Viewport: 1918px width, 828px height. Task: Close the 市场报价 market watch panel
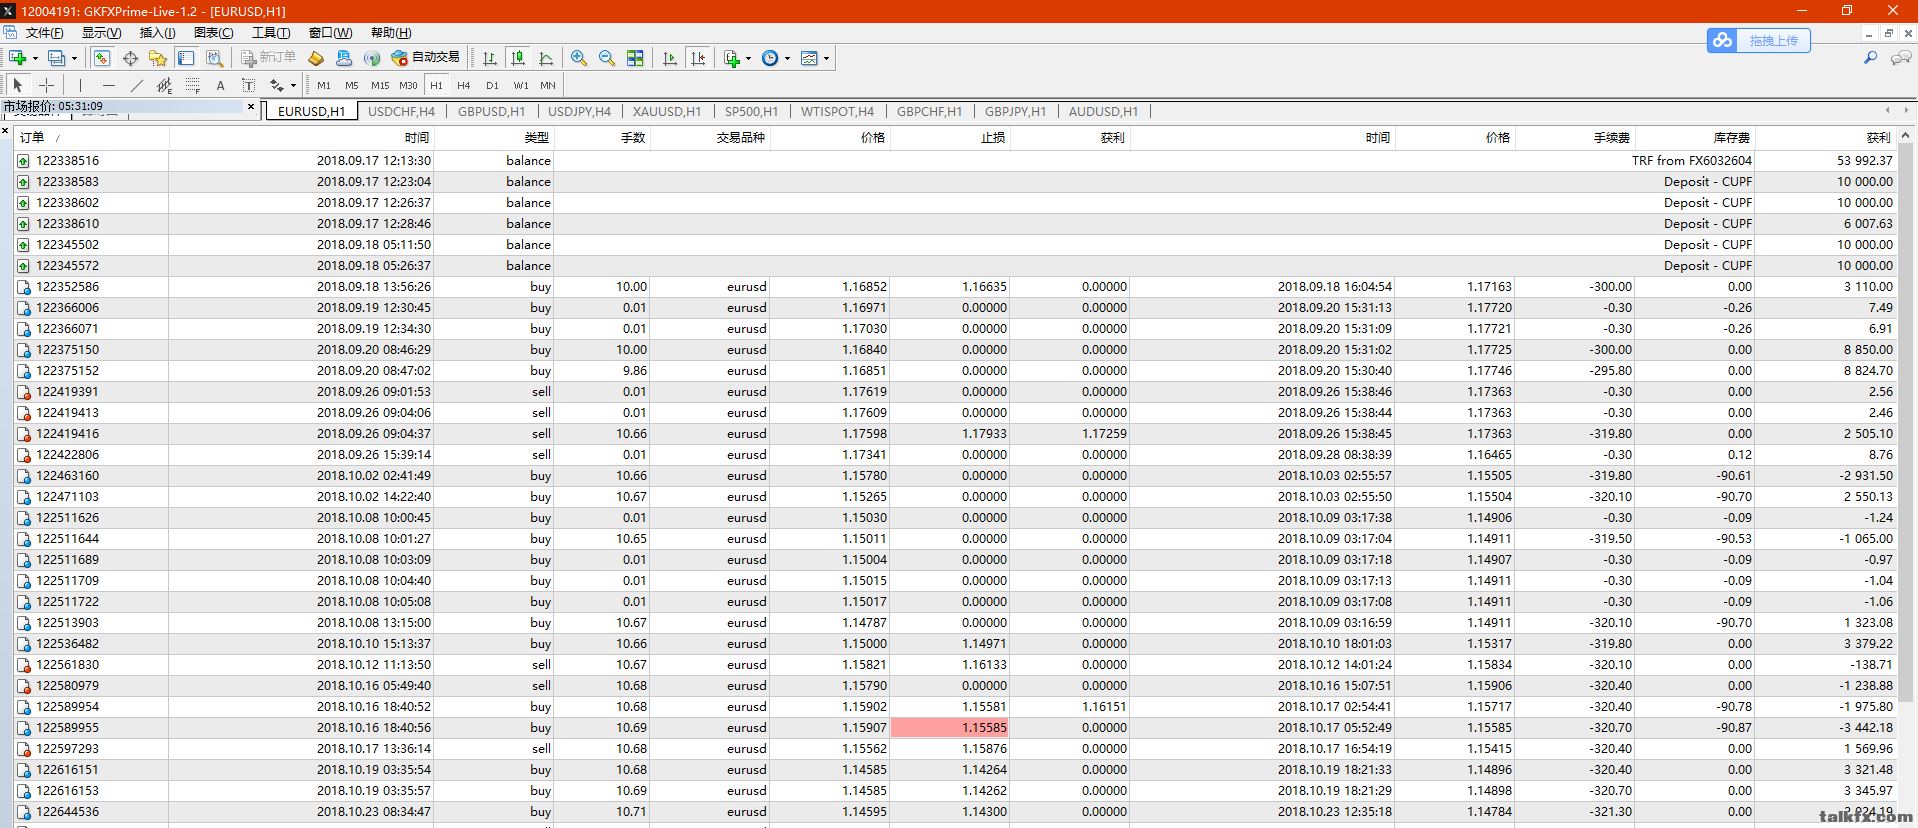[251, 106]
